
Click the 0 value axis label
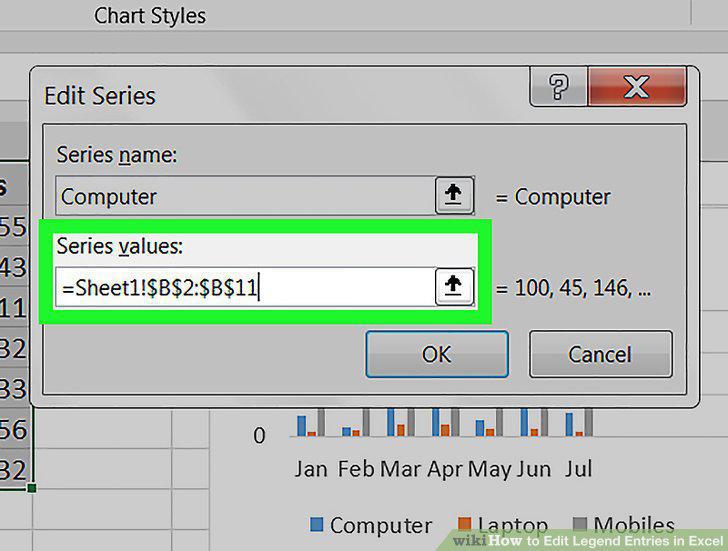[259, 435]
